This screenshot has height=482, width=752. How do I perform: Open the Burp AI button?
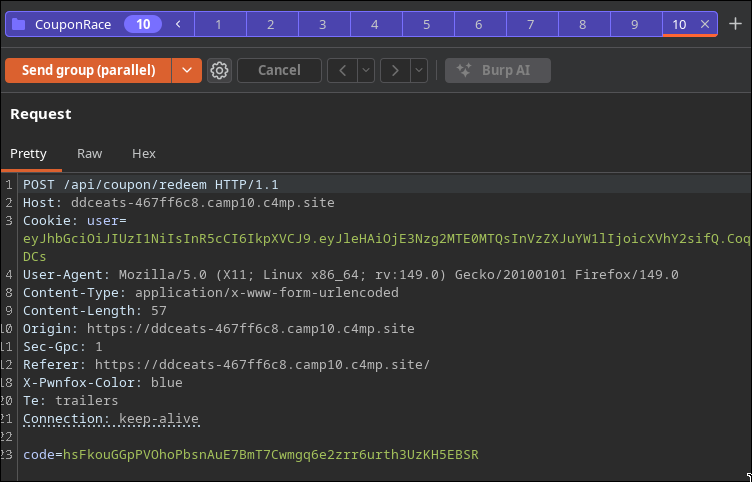point(498,71)
